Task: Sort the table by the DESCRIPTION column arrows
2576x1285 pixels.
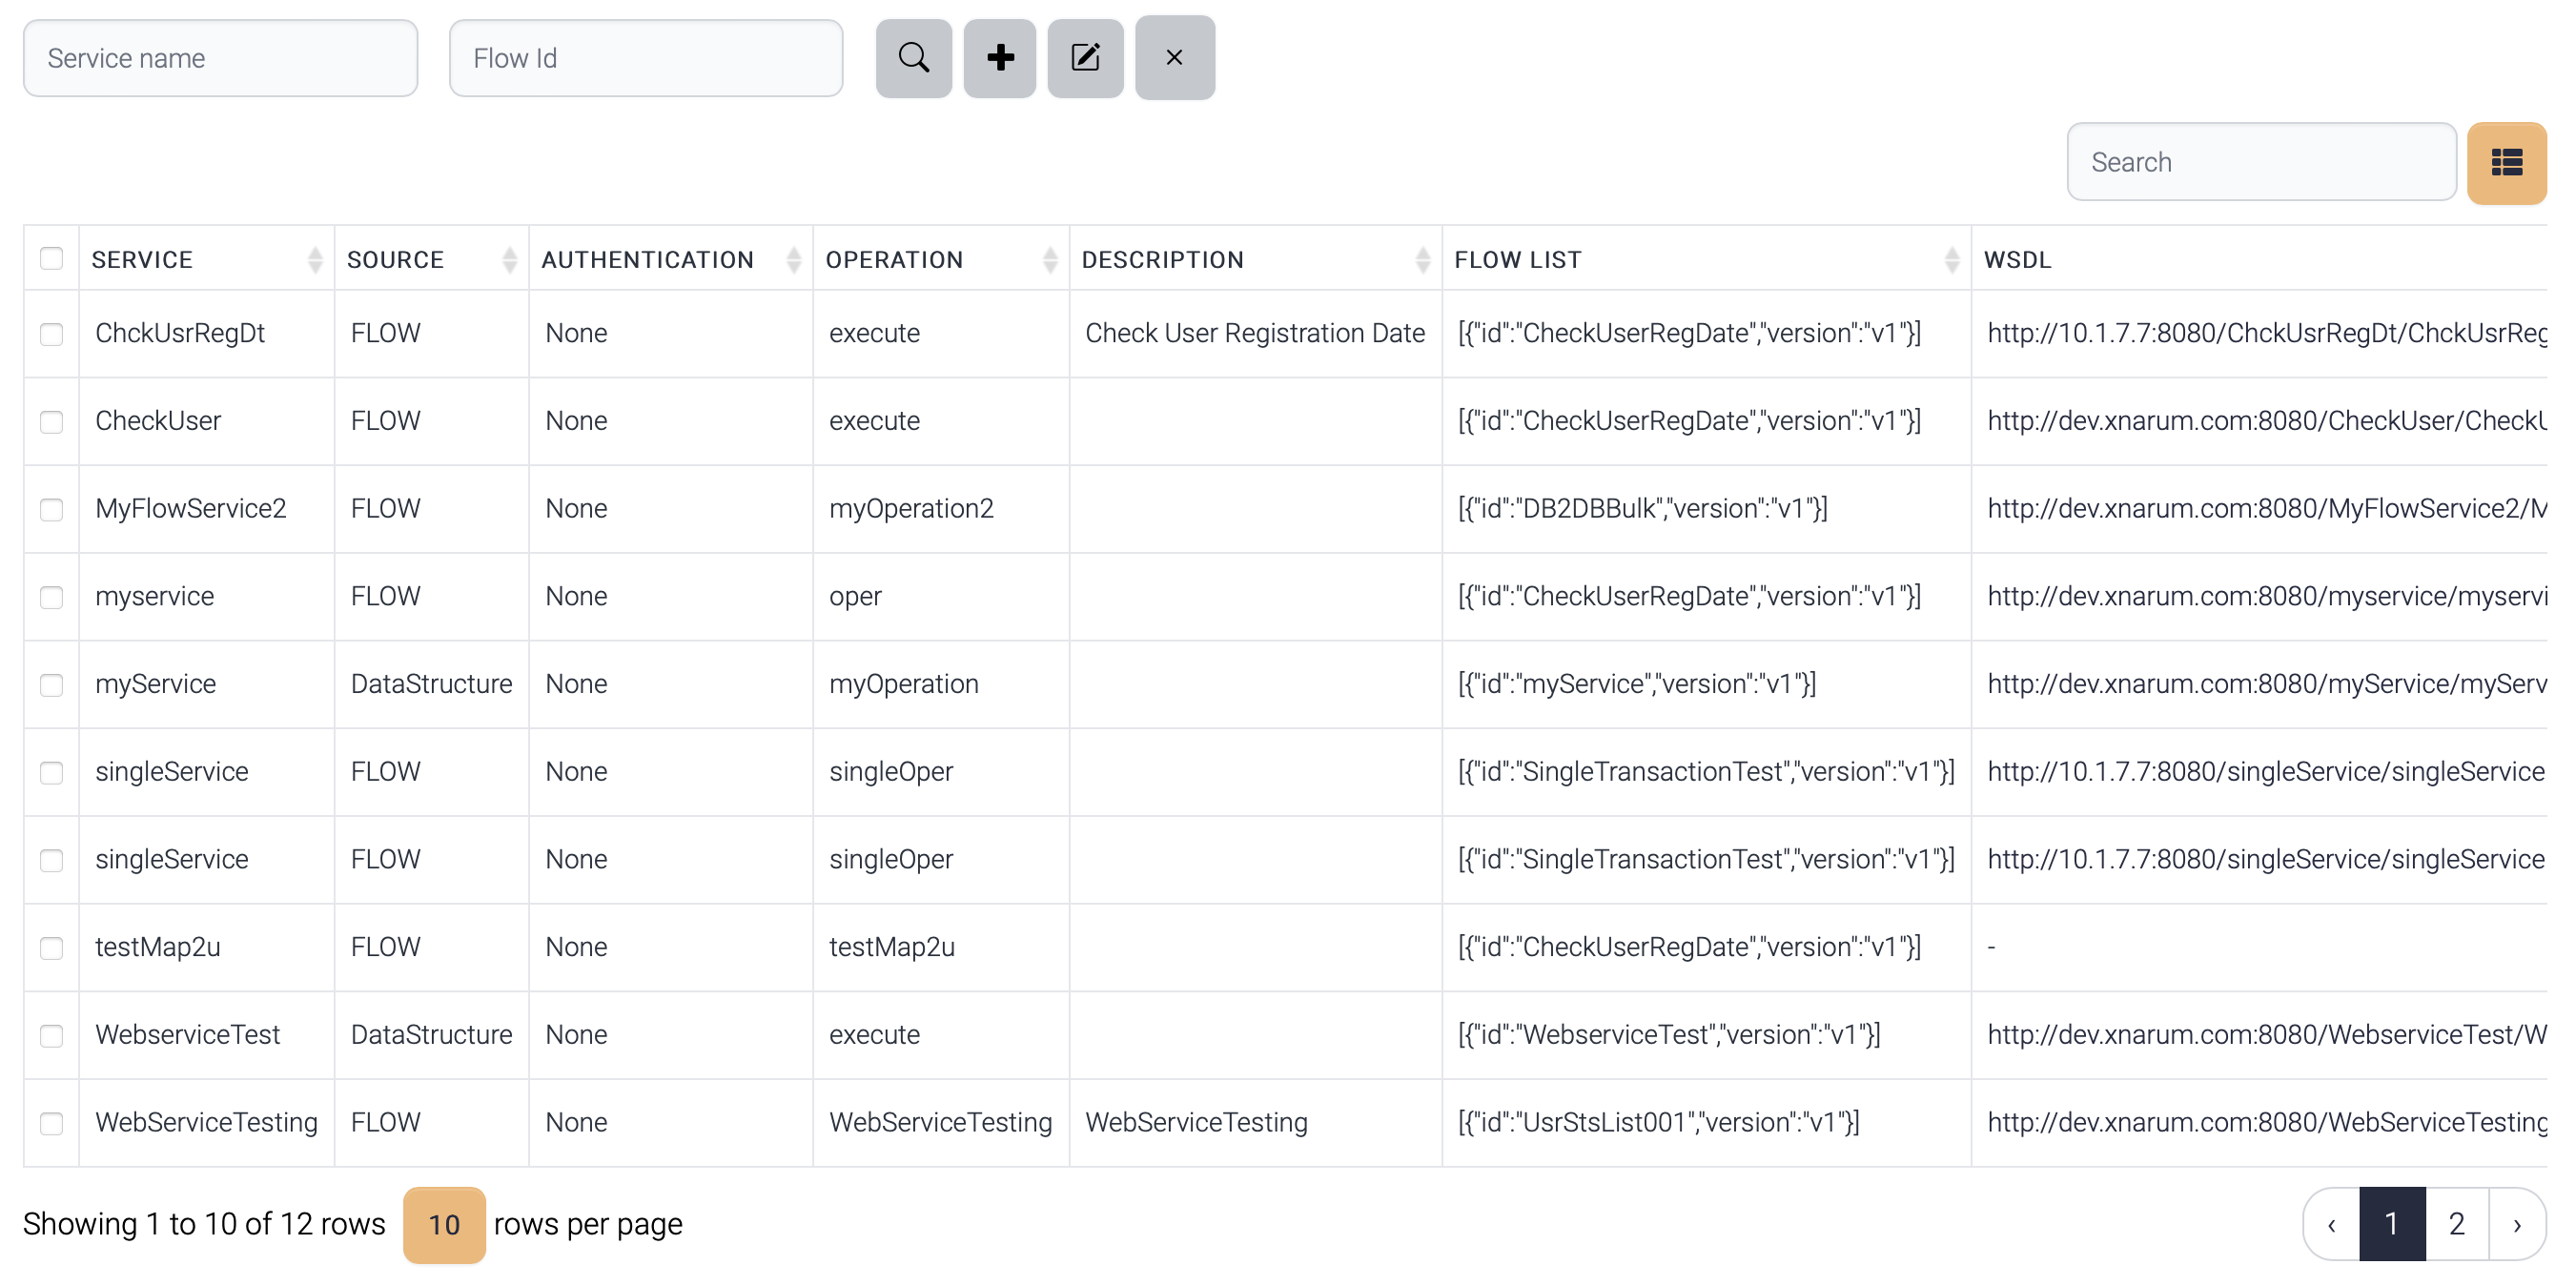Action: (x=1424, y=259)
